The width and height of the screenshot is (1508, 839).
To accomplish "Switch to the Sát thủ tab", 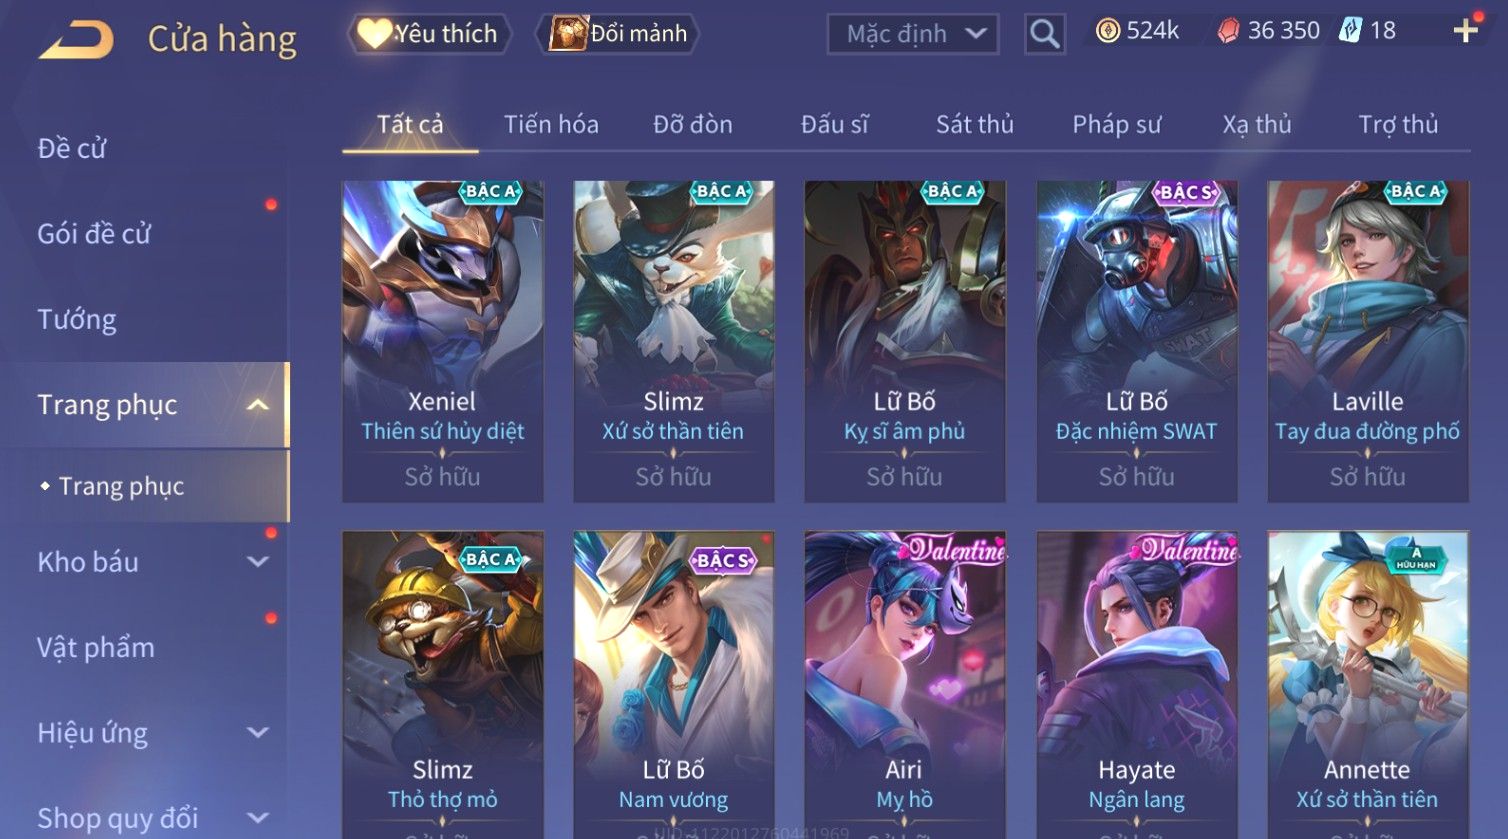I will [974, 124].
